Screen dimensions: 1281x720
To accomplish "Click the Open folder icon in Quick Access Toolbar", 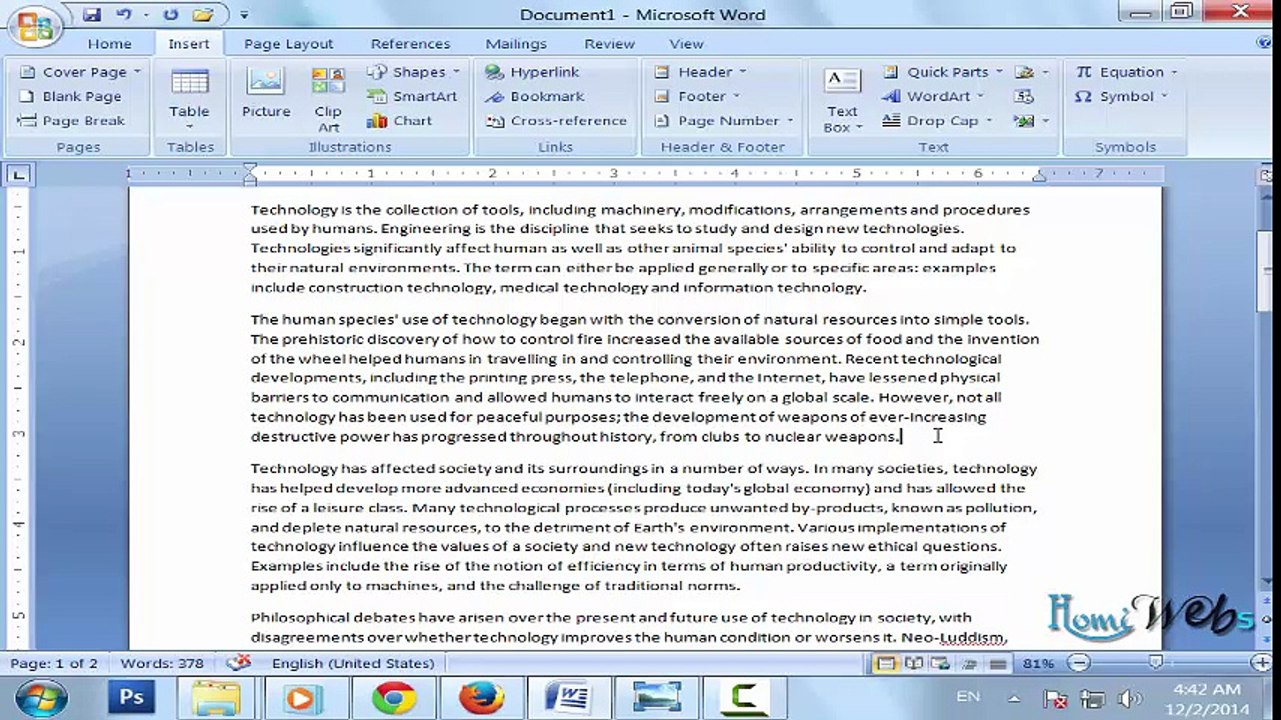I will coord(203,15).
